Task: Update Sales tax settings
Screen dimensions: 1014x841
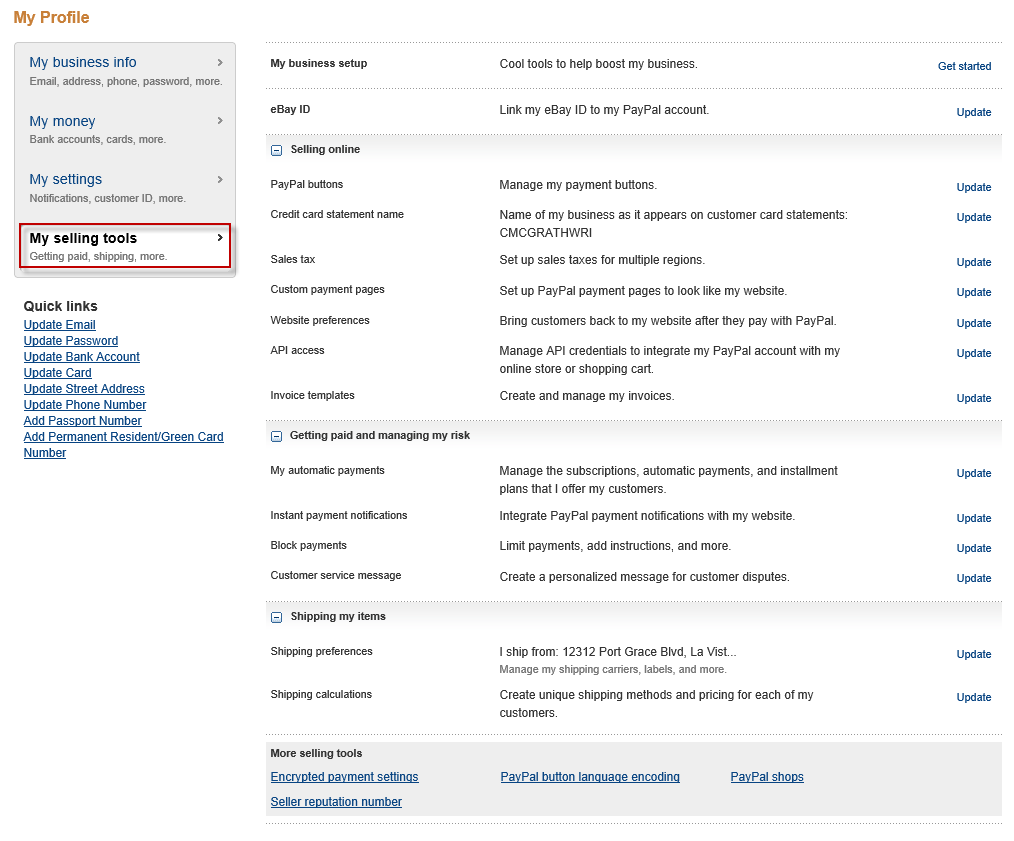Action: point(973,262)
